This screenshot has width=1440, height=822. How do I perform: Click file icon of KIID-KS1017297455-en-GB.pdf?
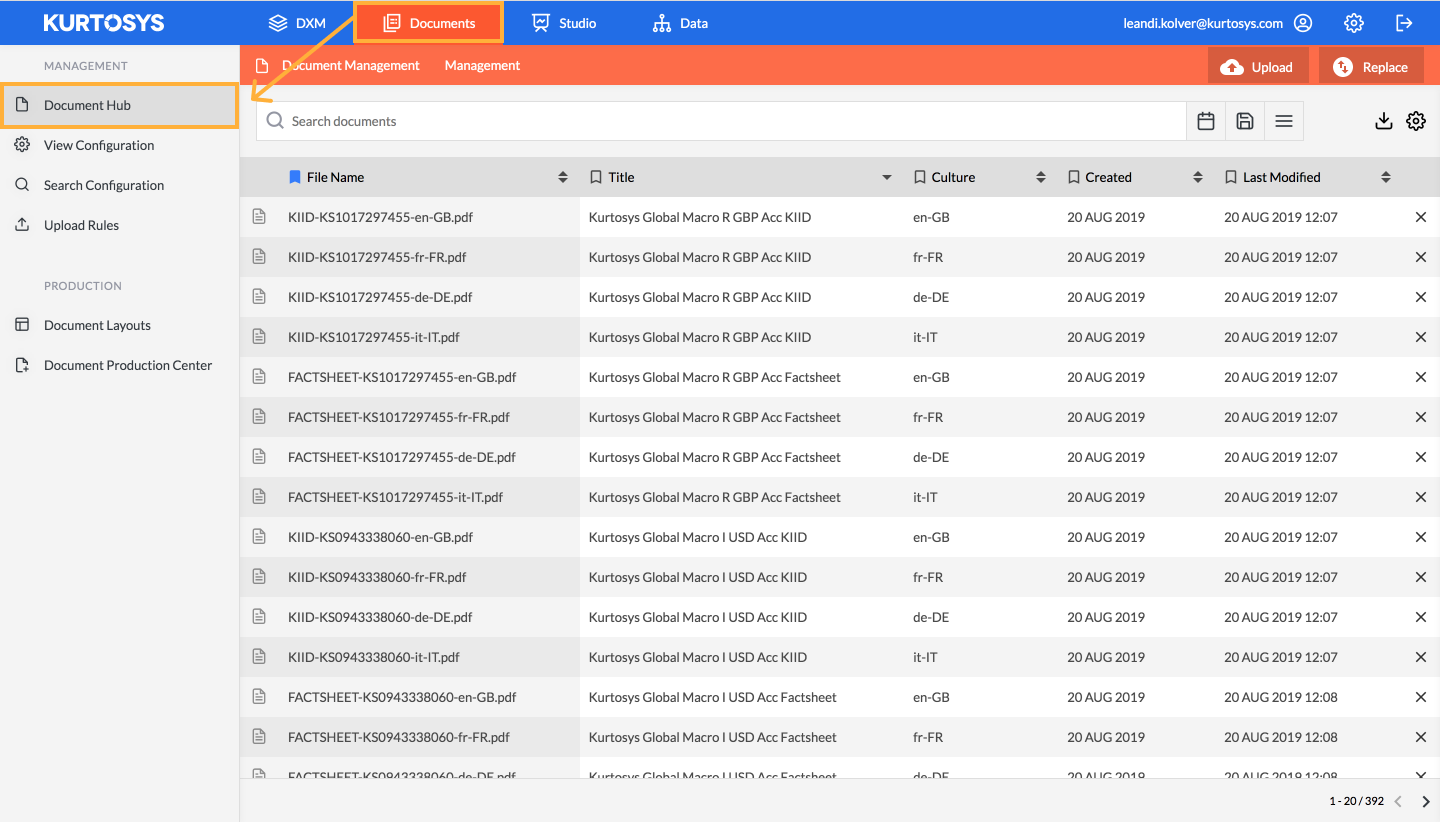click(259, 216)
